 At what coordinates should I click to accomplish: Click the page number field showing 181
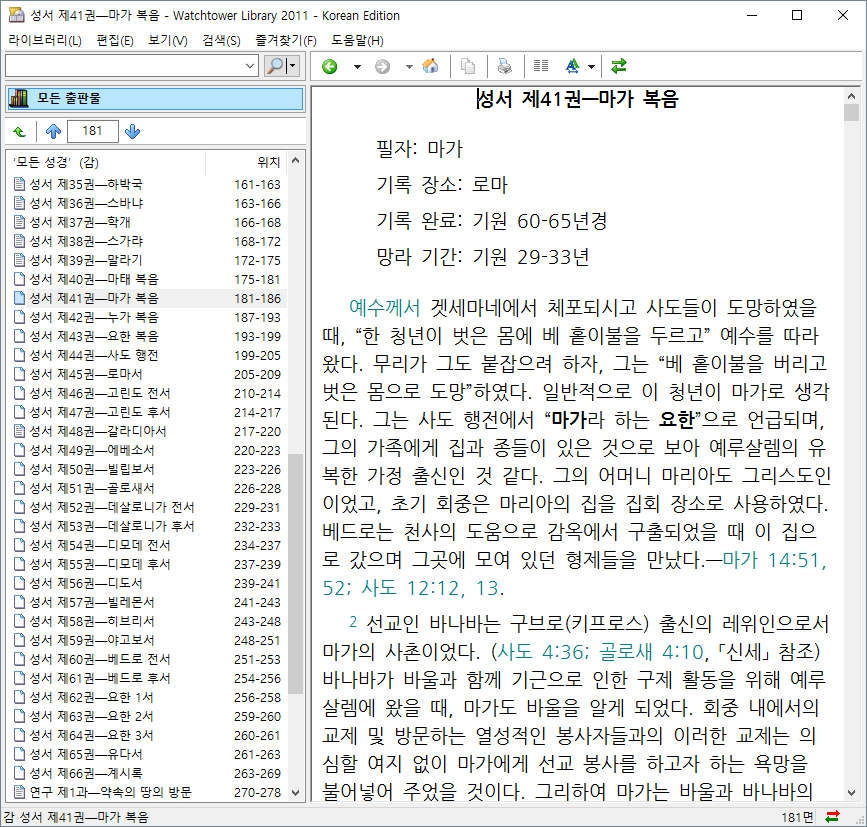(x=92, y=132)
